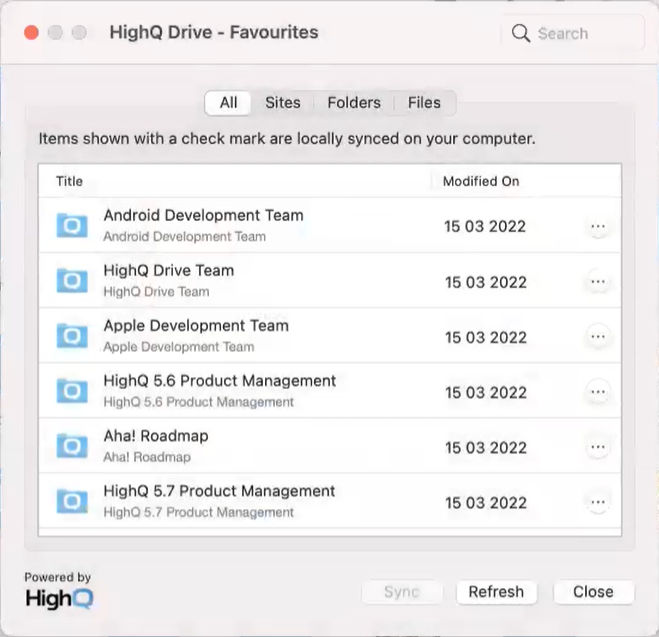
Task: Click the search magnifier icon
Action: click(521, 33)
